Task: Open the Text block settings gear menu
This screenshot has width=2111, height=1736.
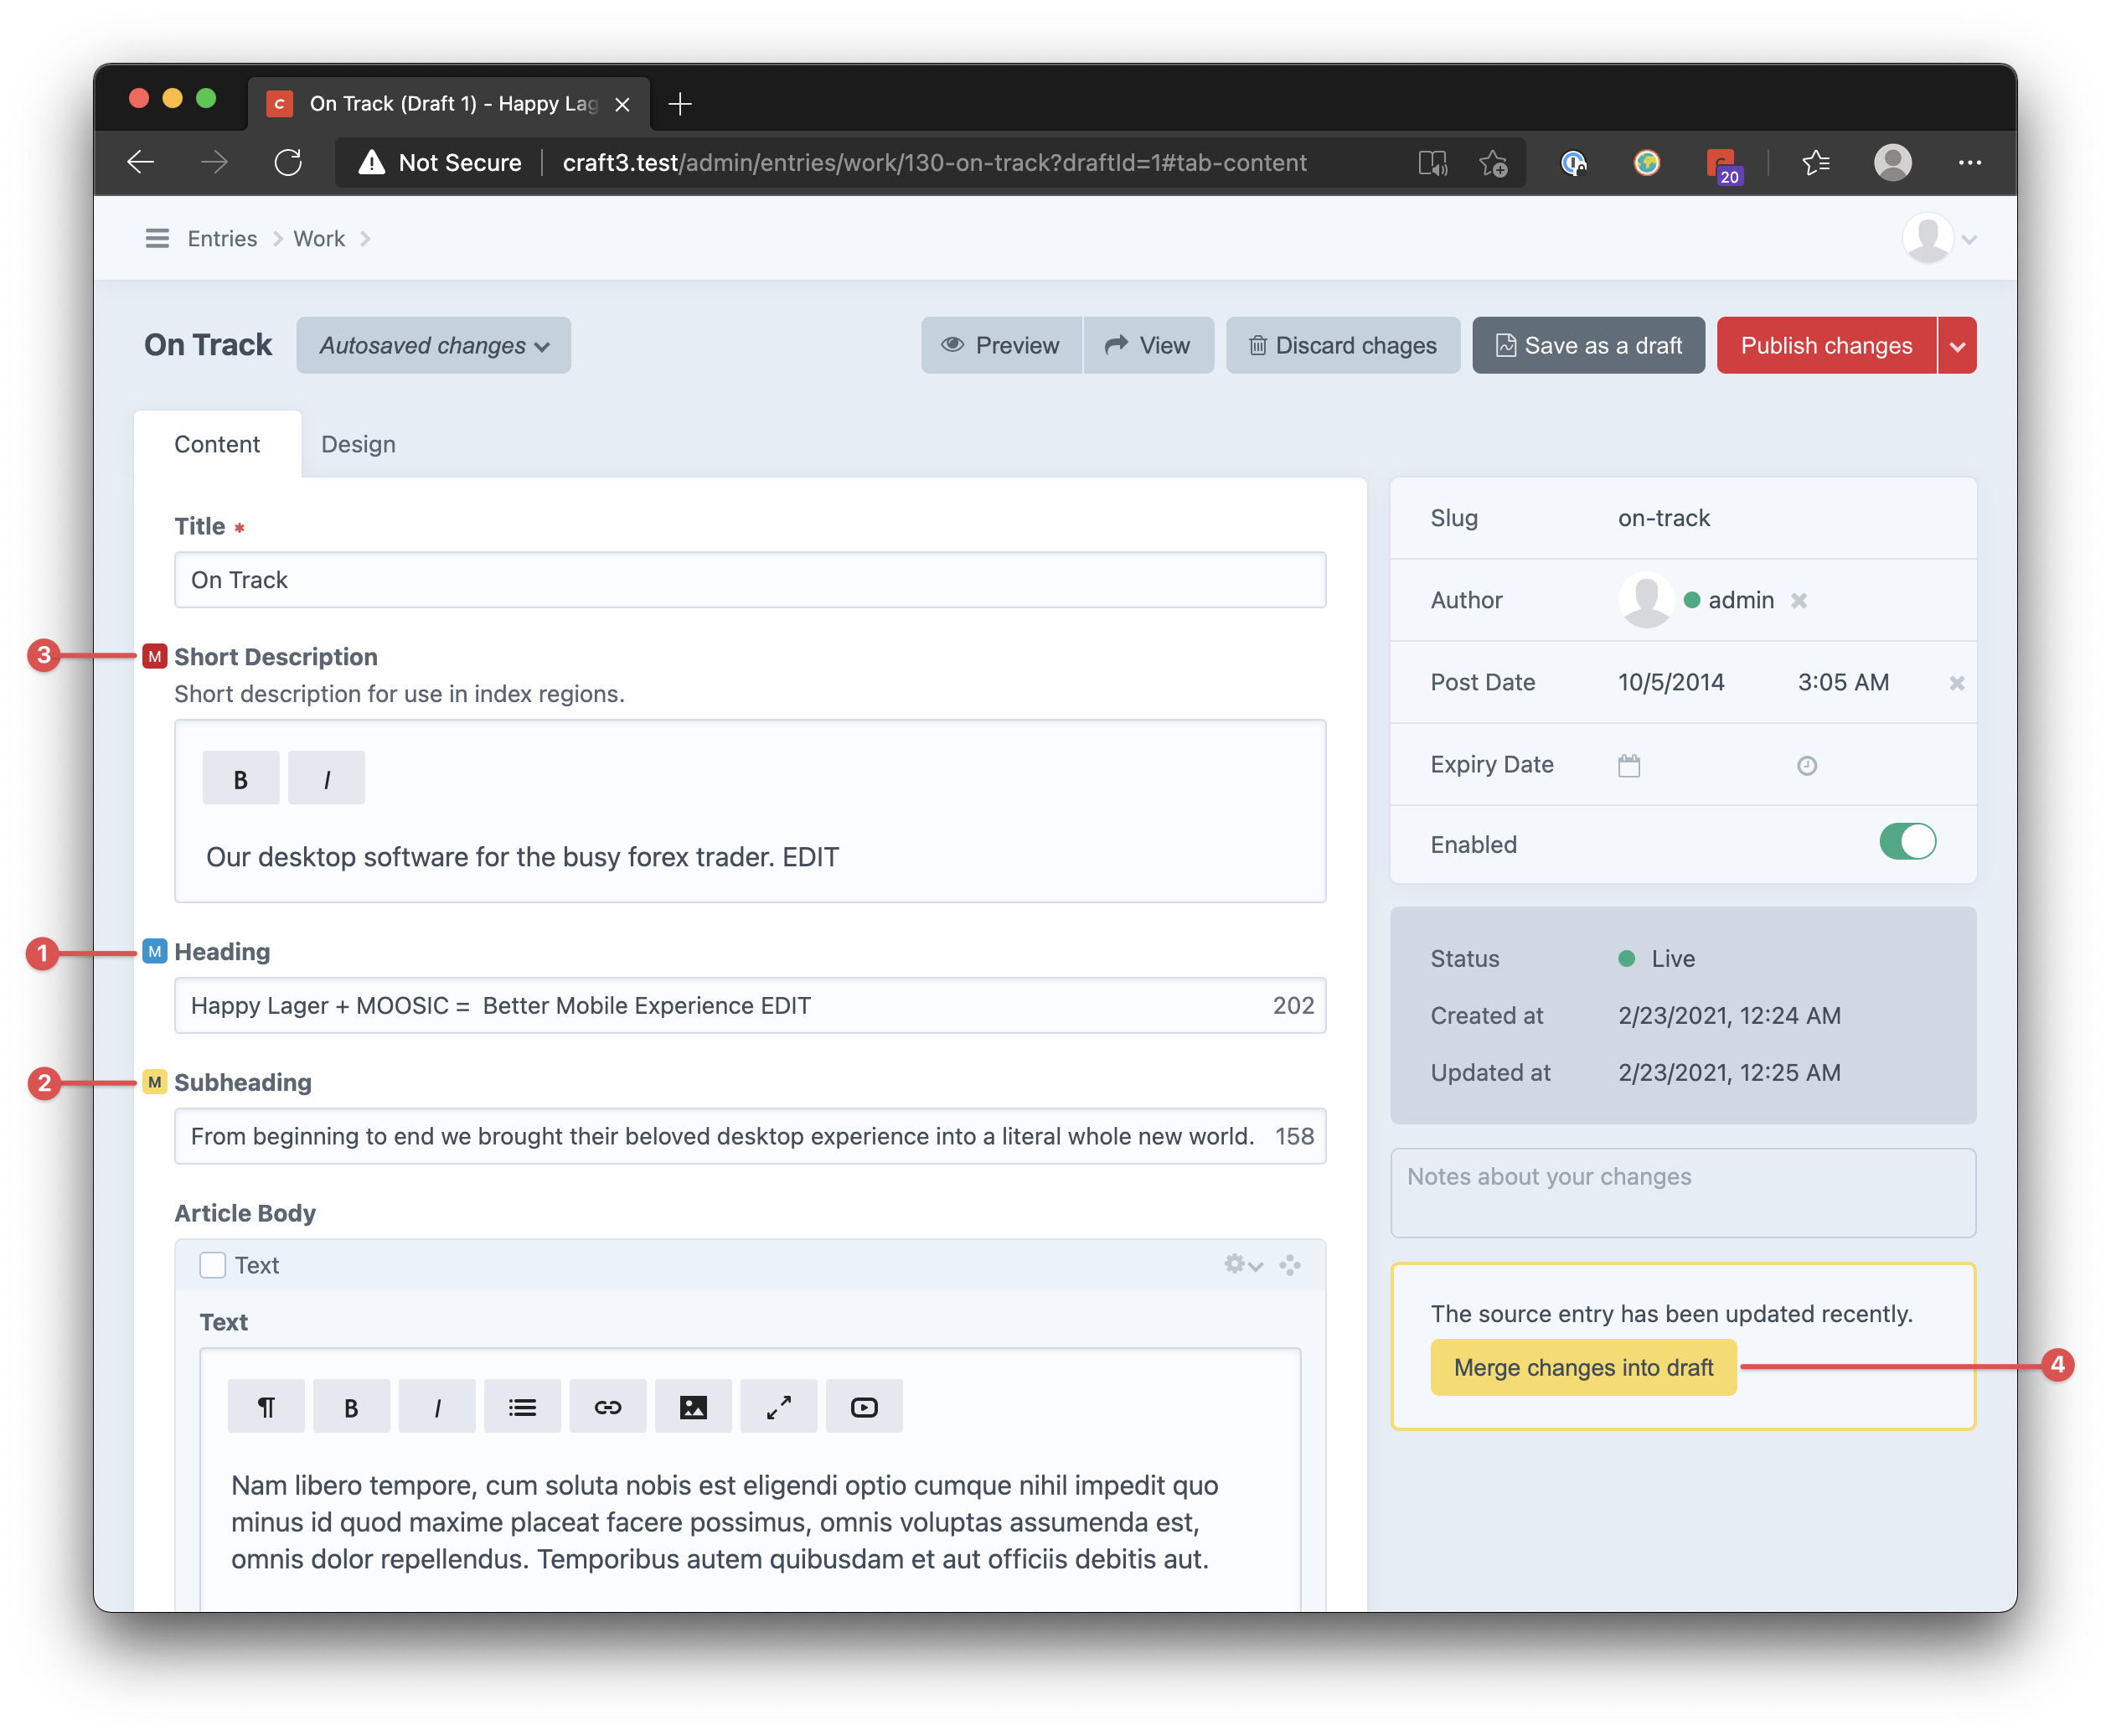Action: (1243, 1265)
